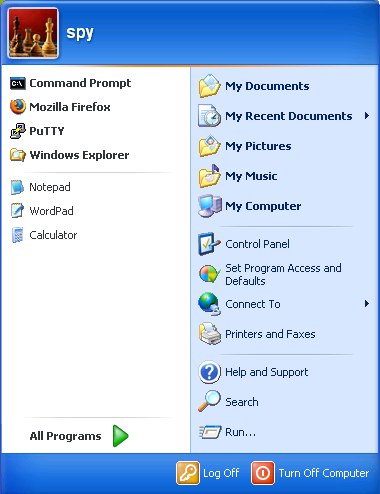The image size is (380, 494).
Task: Choose the Notepad label
Action: point(50,187)
